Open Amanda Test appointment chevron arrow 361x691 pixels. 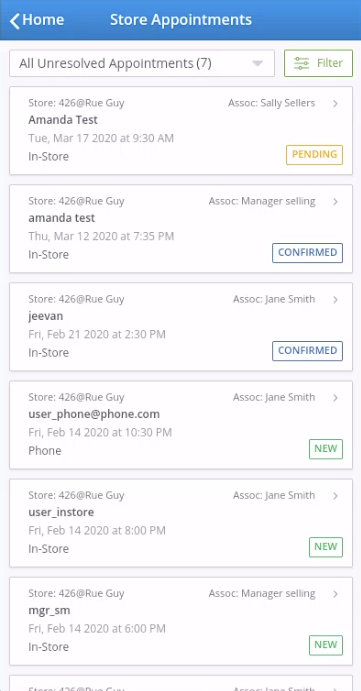click(x=335, y=104)
